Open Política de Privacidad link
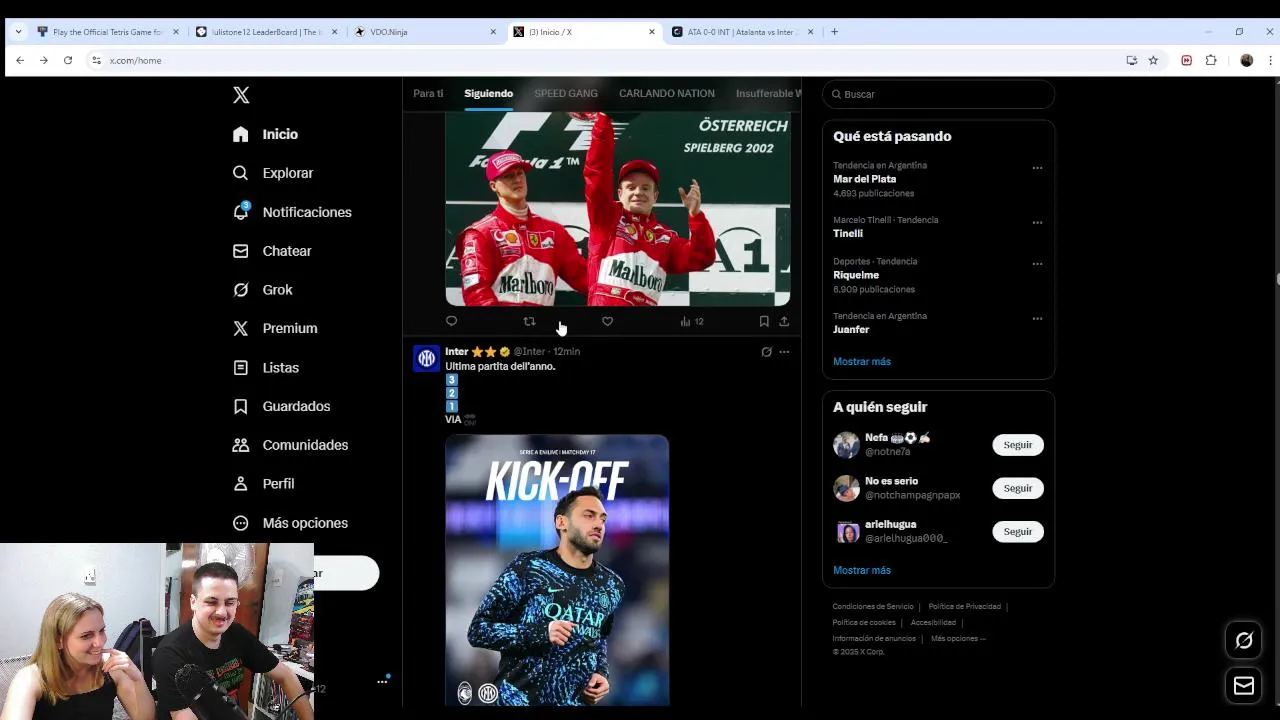This screenshot has width=1280, height=720. tap(964, 606)
